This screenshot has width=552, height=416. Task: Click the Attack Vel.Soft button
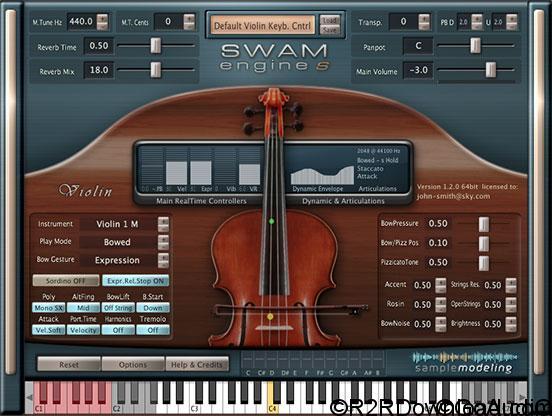49,330
